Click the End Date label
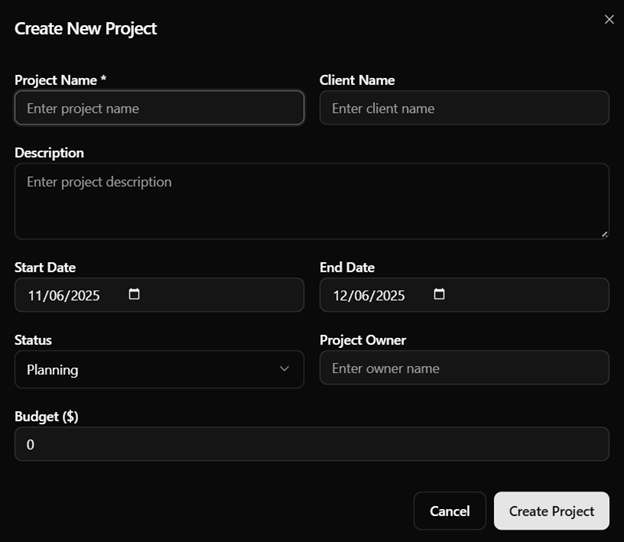 (x=347, y=267)
